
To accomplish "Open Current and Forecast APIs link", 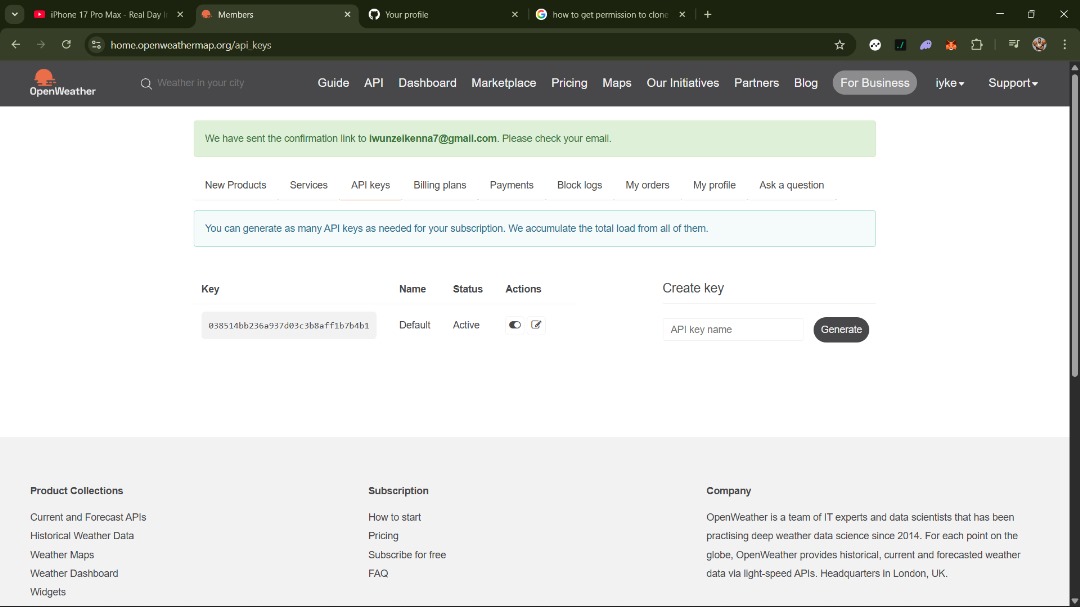I will click(x=88, y=517).
